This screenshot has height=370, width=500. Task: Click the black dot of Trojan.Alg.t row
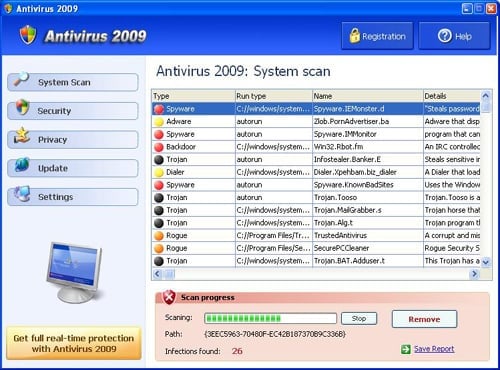159,223
